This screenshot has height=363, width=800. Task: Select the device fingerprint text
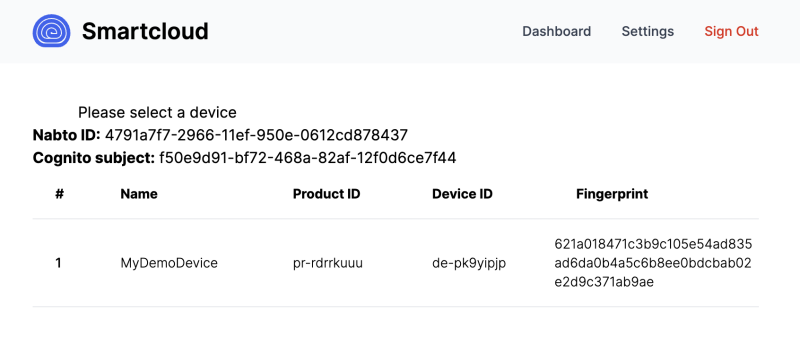pyautogui.click(x=653, y=263)
